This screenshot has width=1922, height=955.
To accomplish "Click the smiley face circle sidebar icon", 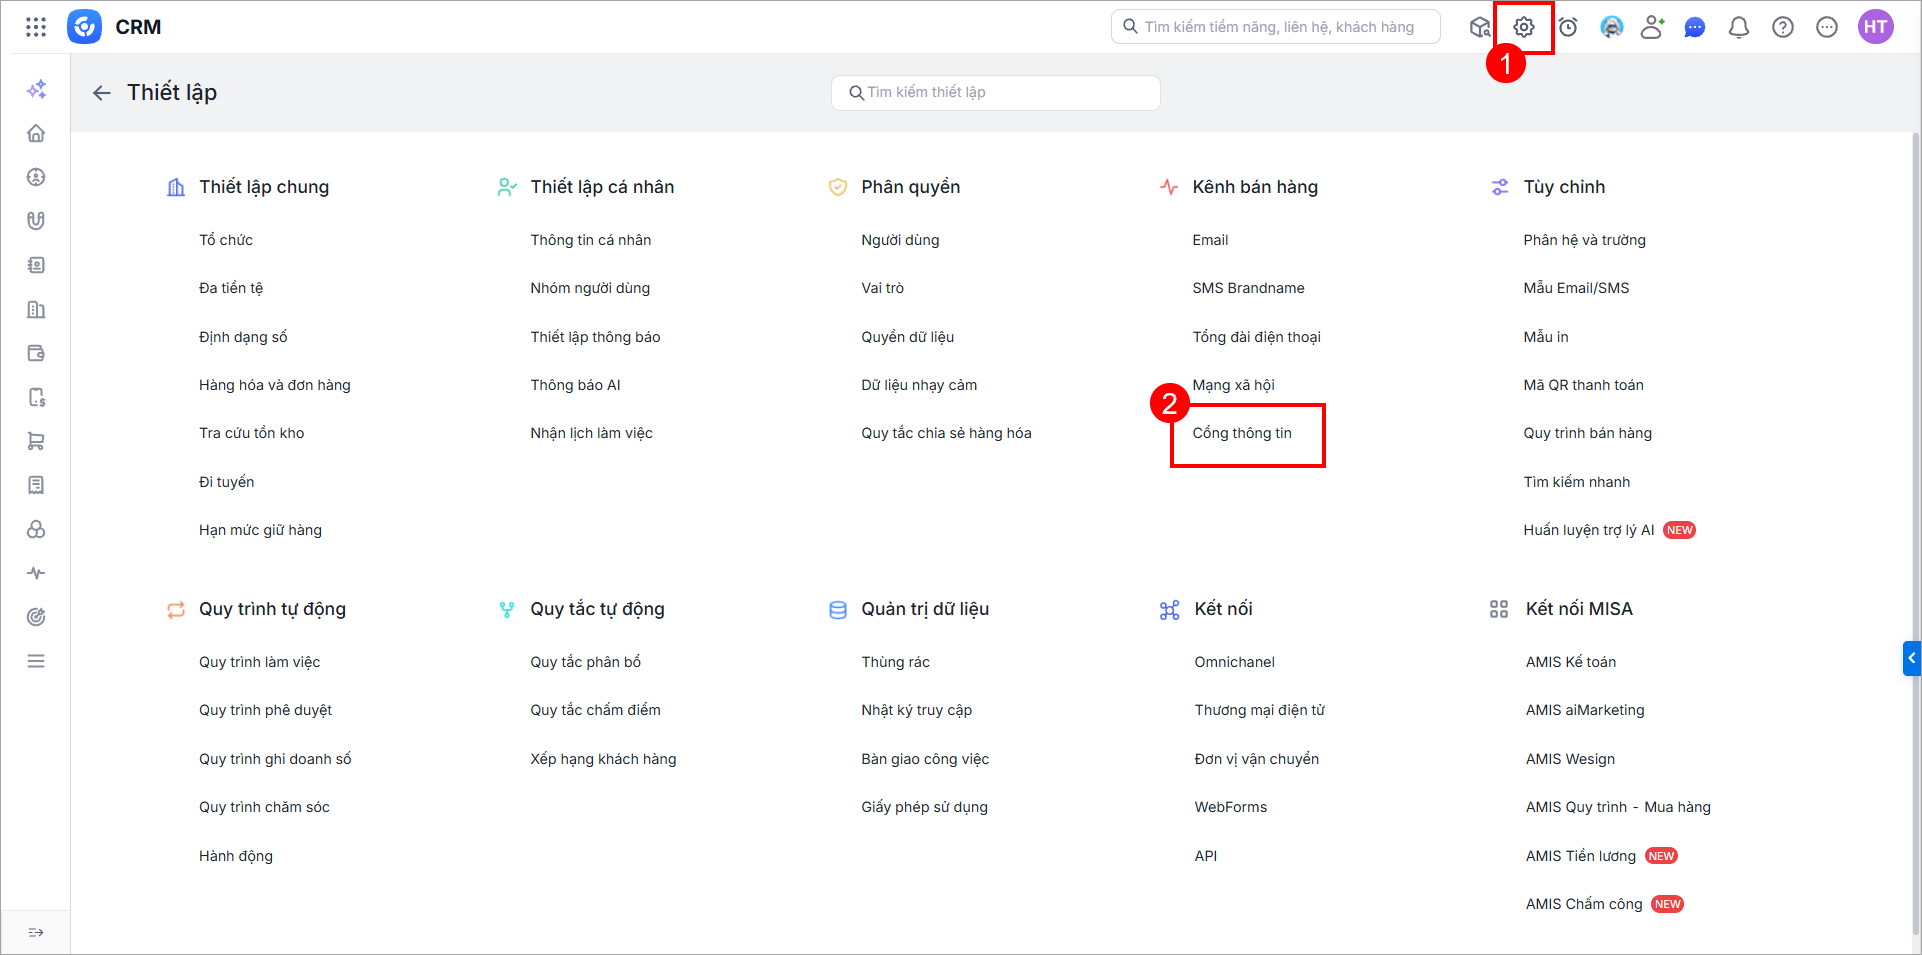I will (36, 177).
